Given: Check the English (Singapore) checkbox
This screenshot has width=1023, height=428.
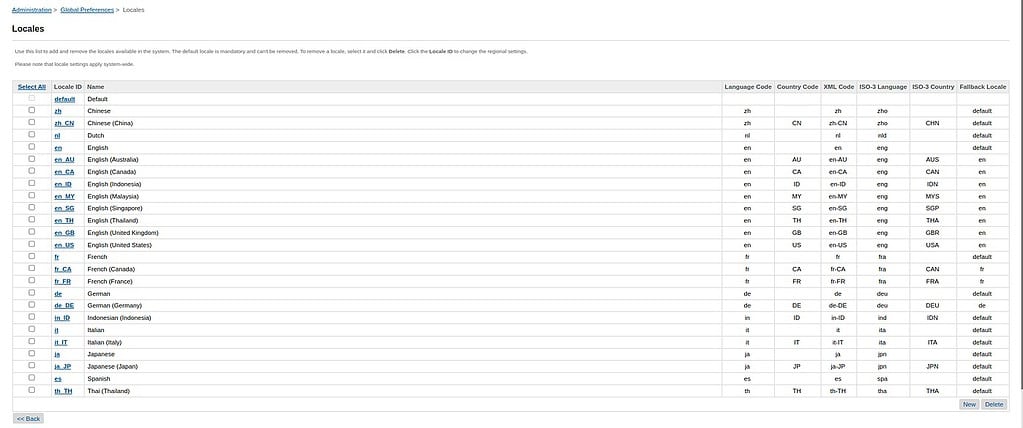Looking at the screenshot, I should [x=31, y=208].
